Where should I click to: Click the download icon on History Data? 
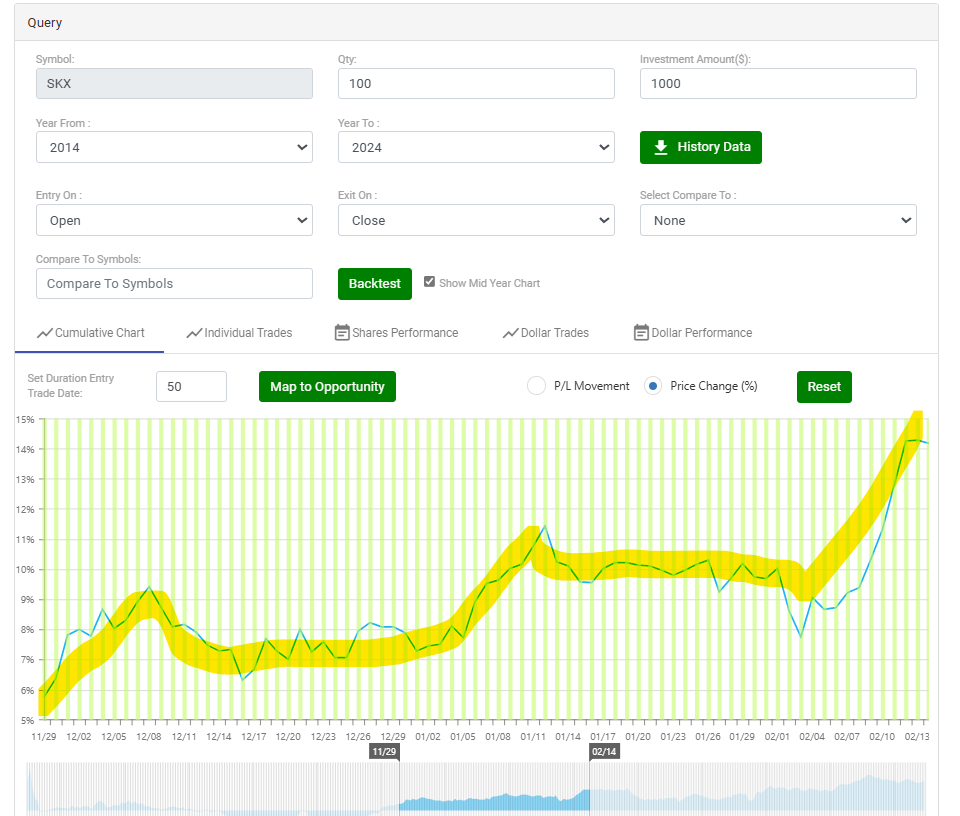(x=661, y=148)
